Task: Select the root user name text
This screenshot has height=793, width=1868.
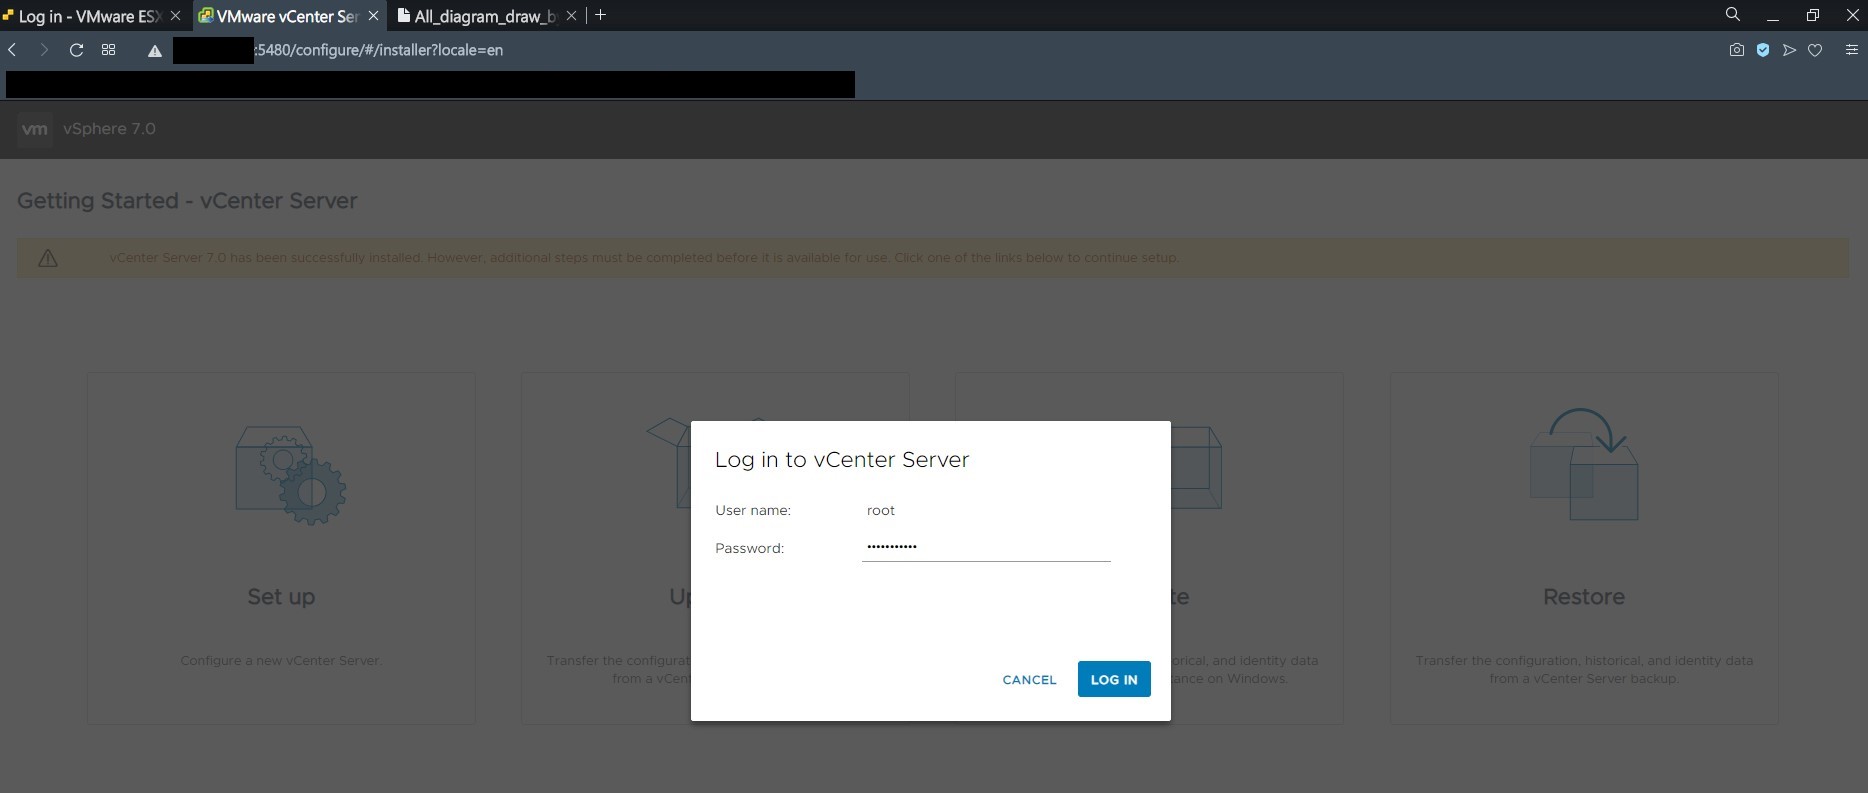Action: [x=880, y=510]
